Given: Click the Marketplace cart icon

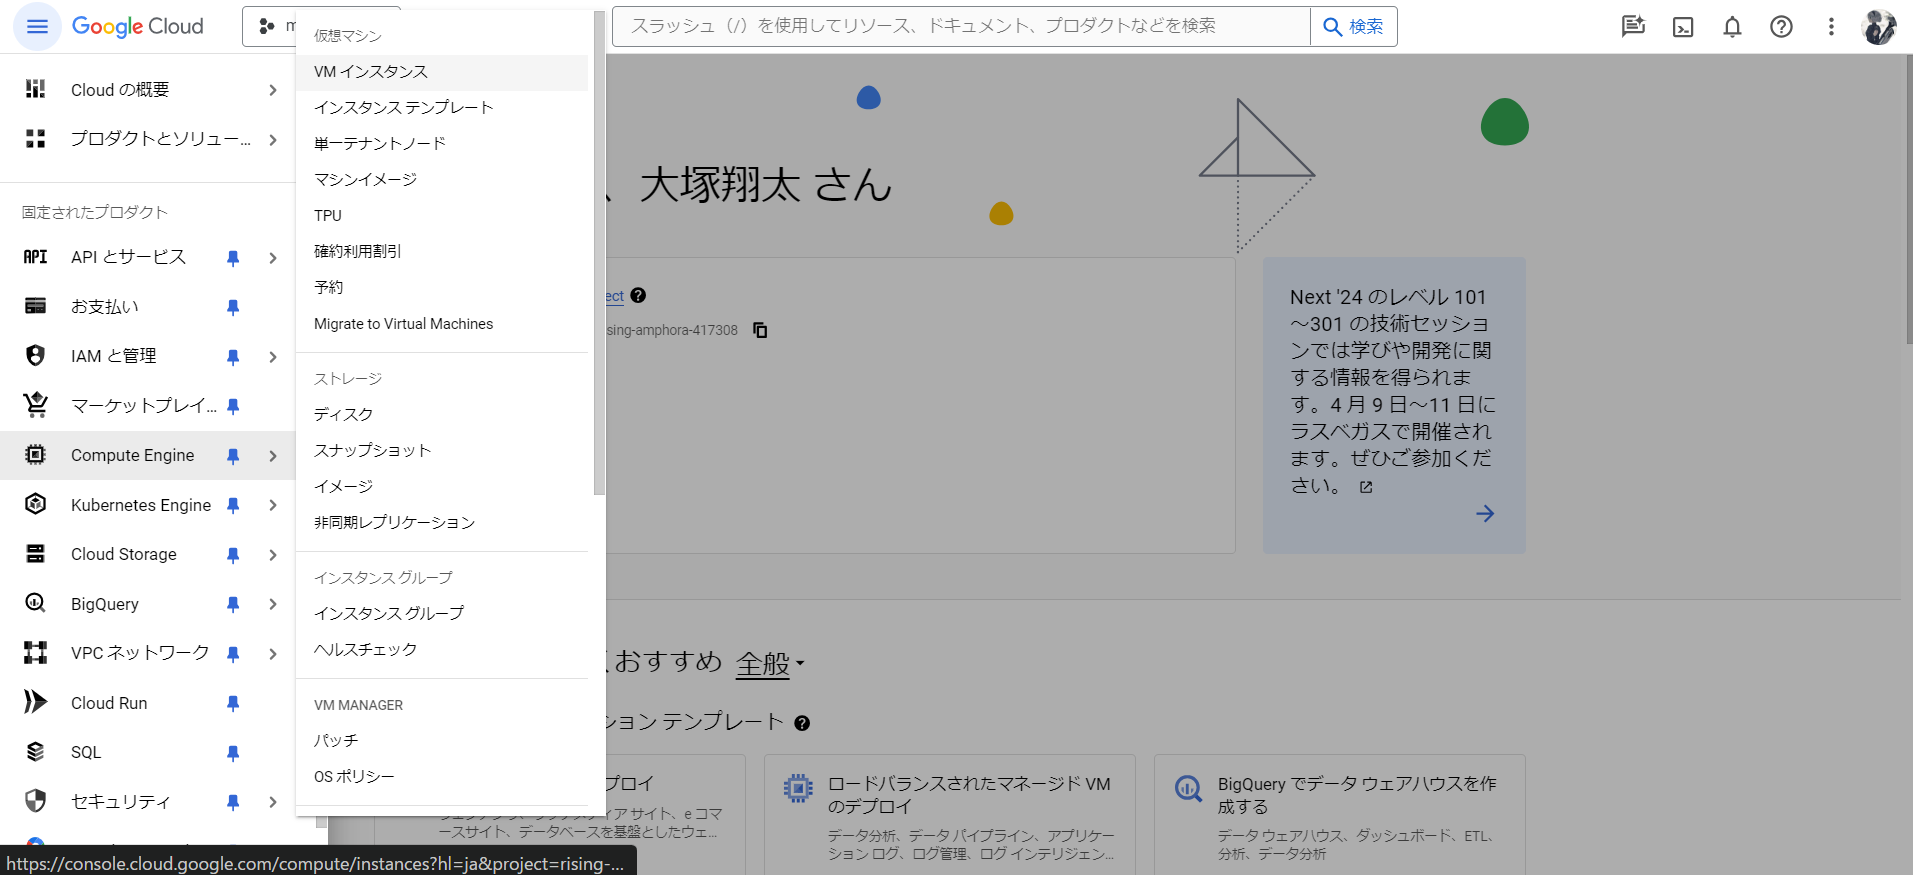Looking at the screenshot, I should [35, 405].
